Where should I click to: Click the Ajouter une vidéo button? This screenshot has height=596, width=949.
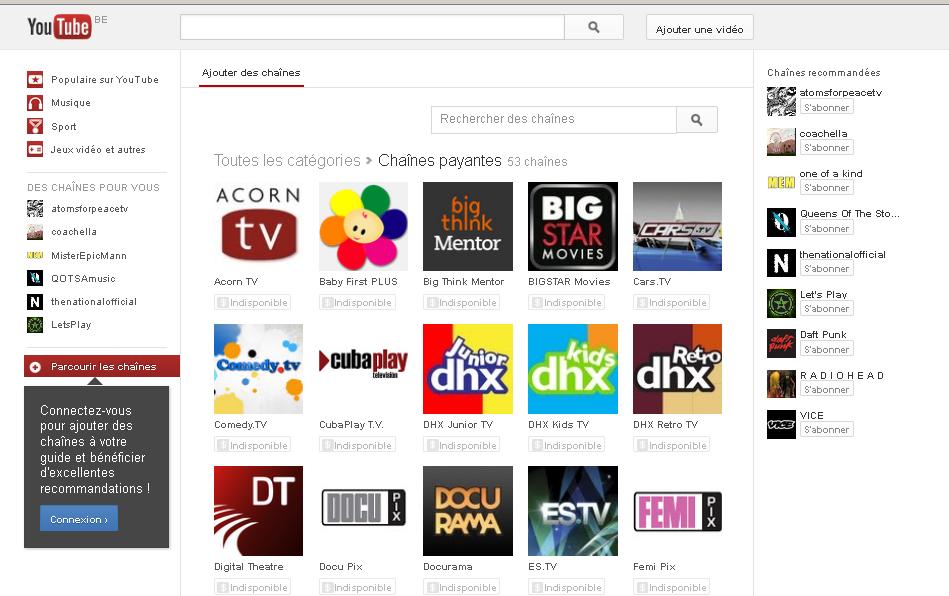tap(700, 28)
